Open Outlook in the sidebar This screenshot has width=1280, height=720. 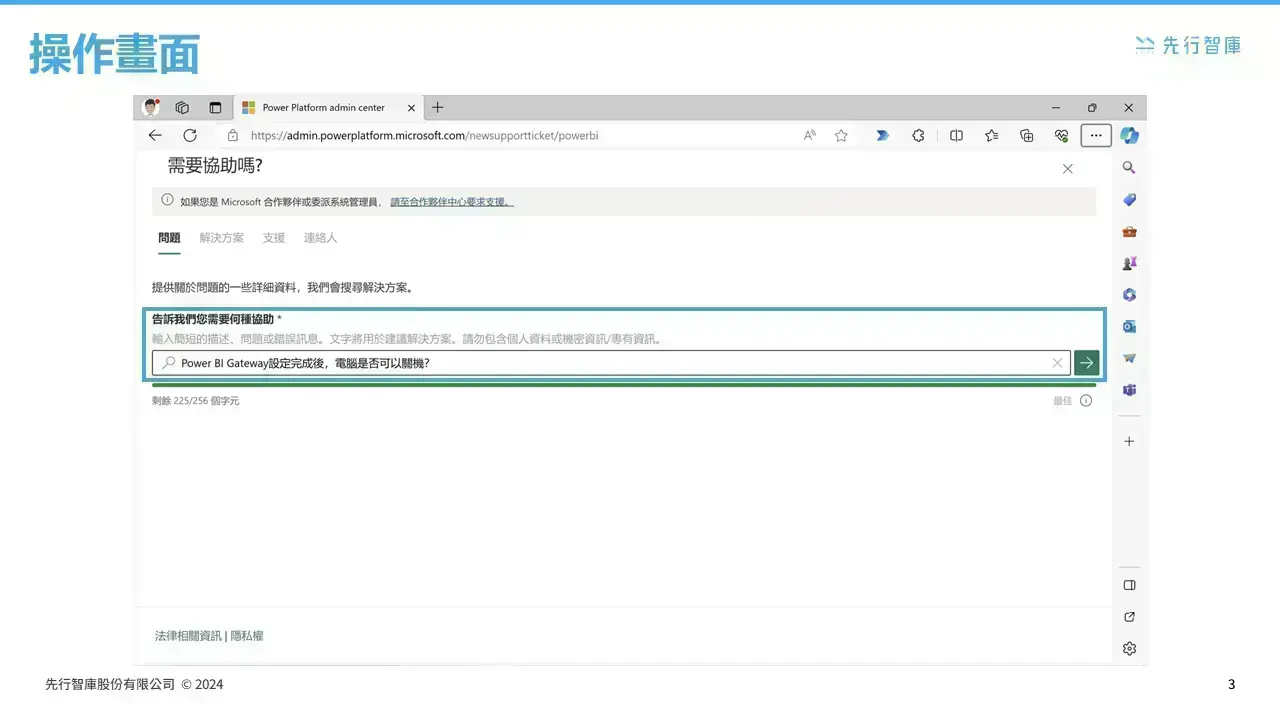pyautogui.click(x=1129, y=326)
